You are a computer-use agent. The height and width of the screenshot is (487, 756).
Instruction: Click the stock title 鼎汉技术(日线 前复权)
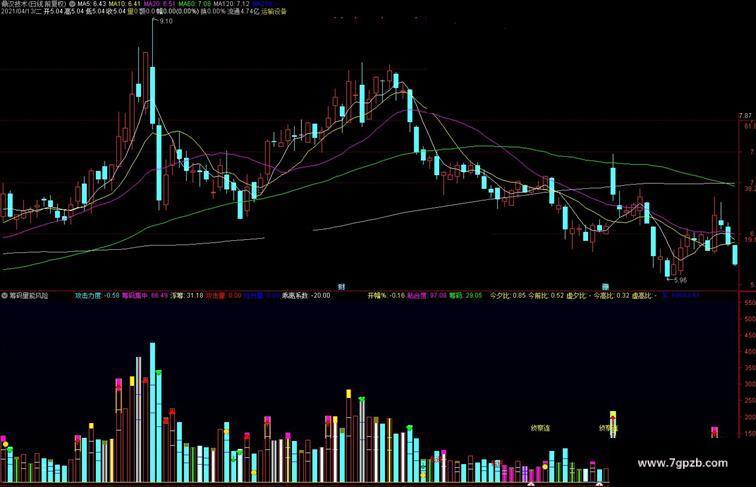coord(33,4)
